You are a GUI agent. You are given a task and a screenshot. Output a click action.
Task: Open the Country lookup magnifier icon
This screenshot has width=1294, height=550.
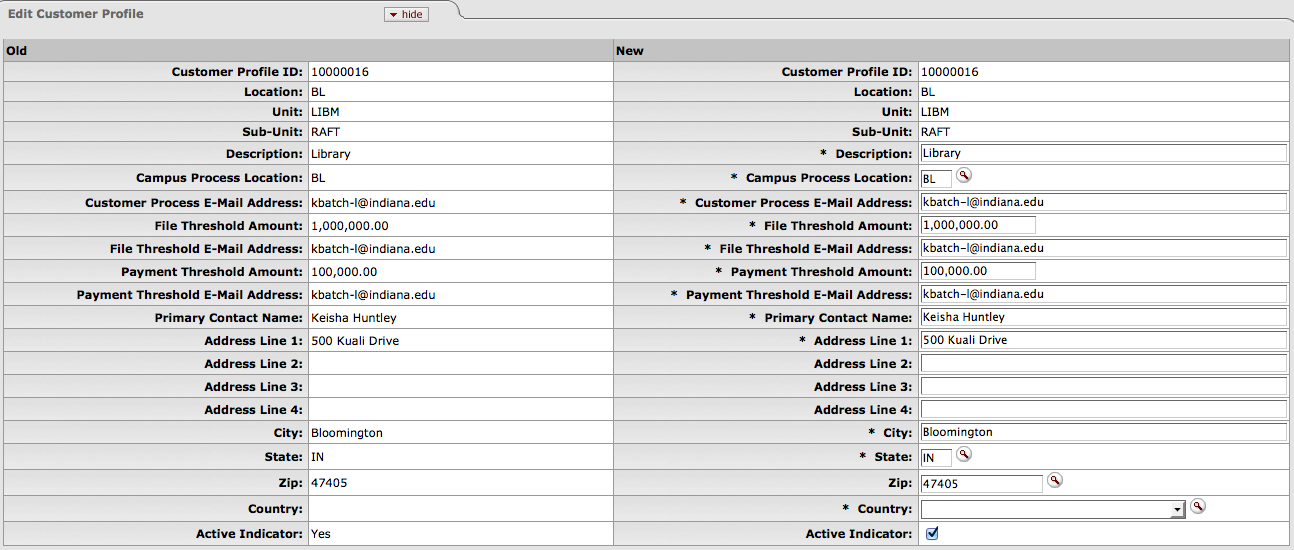click(x=1198, y=507)
